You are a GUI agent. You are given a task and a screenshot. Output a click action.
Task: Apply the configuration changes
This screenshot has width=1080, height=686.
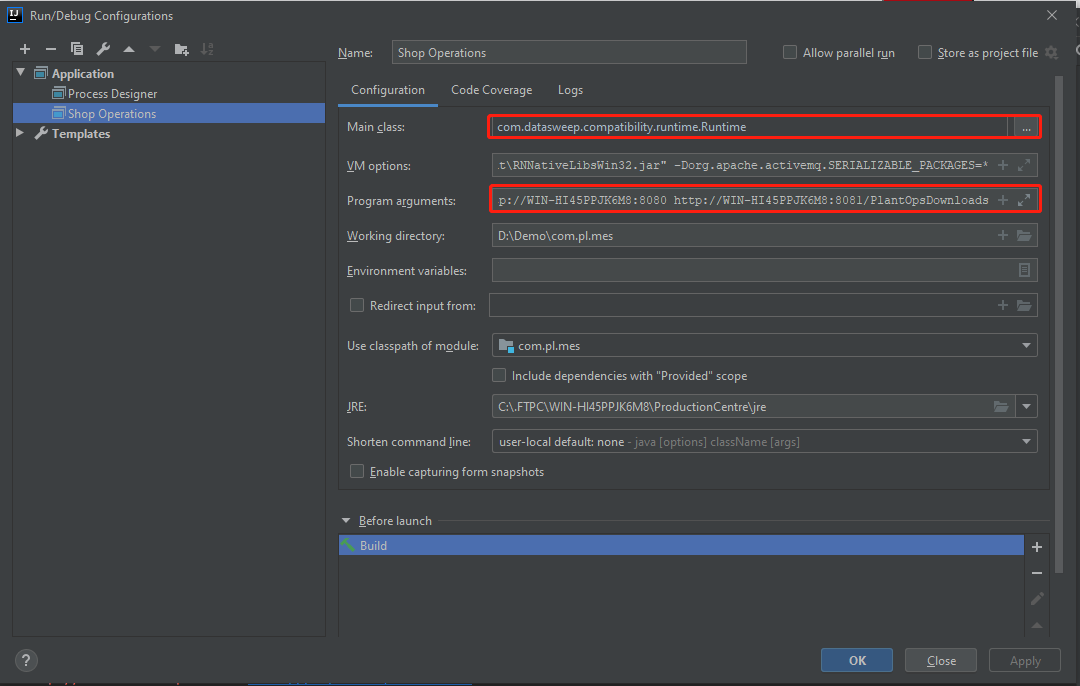1024,660
